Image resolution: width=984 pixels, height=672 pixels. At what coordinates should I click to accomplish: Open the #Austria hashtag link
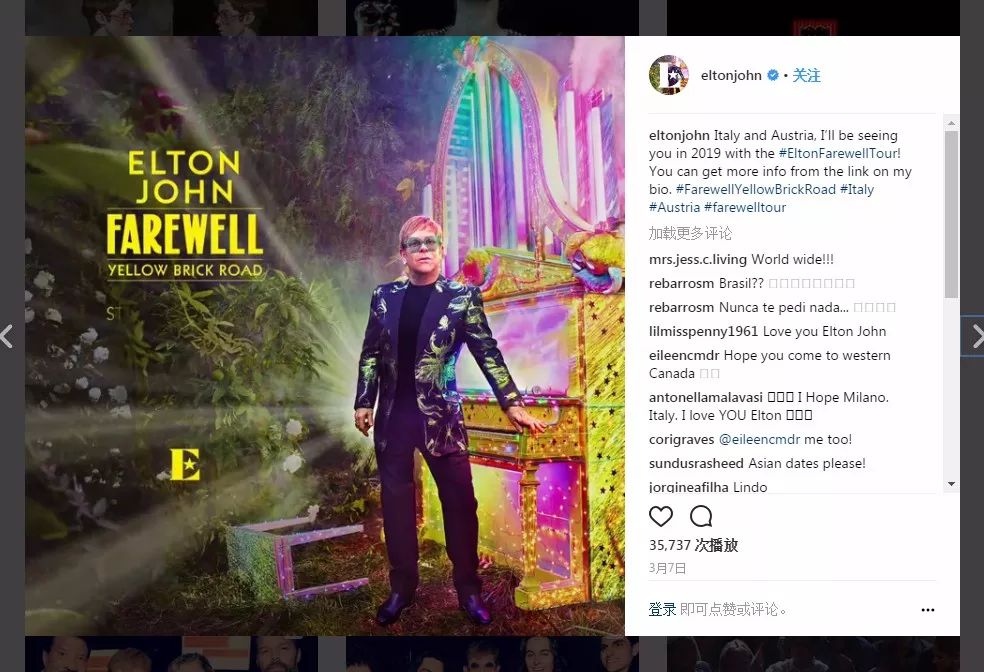675,207
